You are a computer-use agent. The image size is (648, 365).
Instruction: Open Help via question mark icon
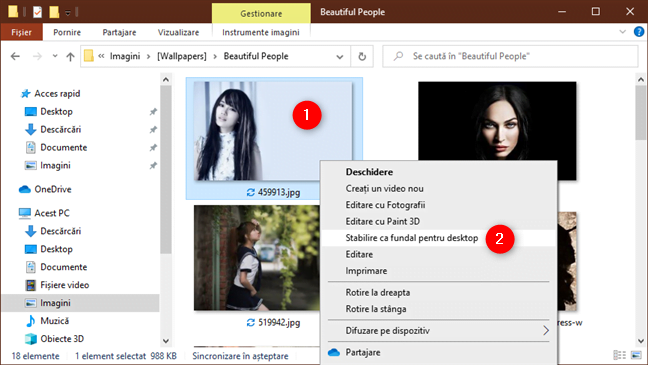coord(639,32)
